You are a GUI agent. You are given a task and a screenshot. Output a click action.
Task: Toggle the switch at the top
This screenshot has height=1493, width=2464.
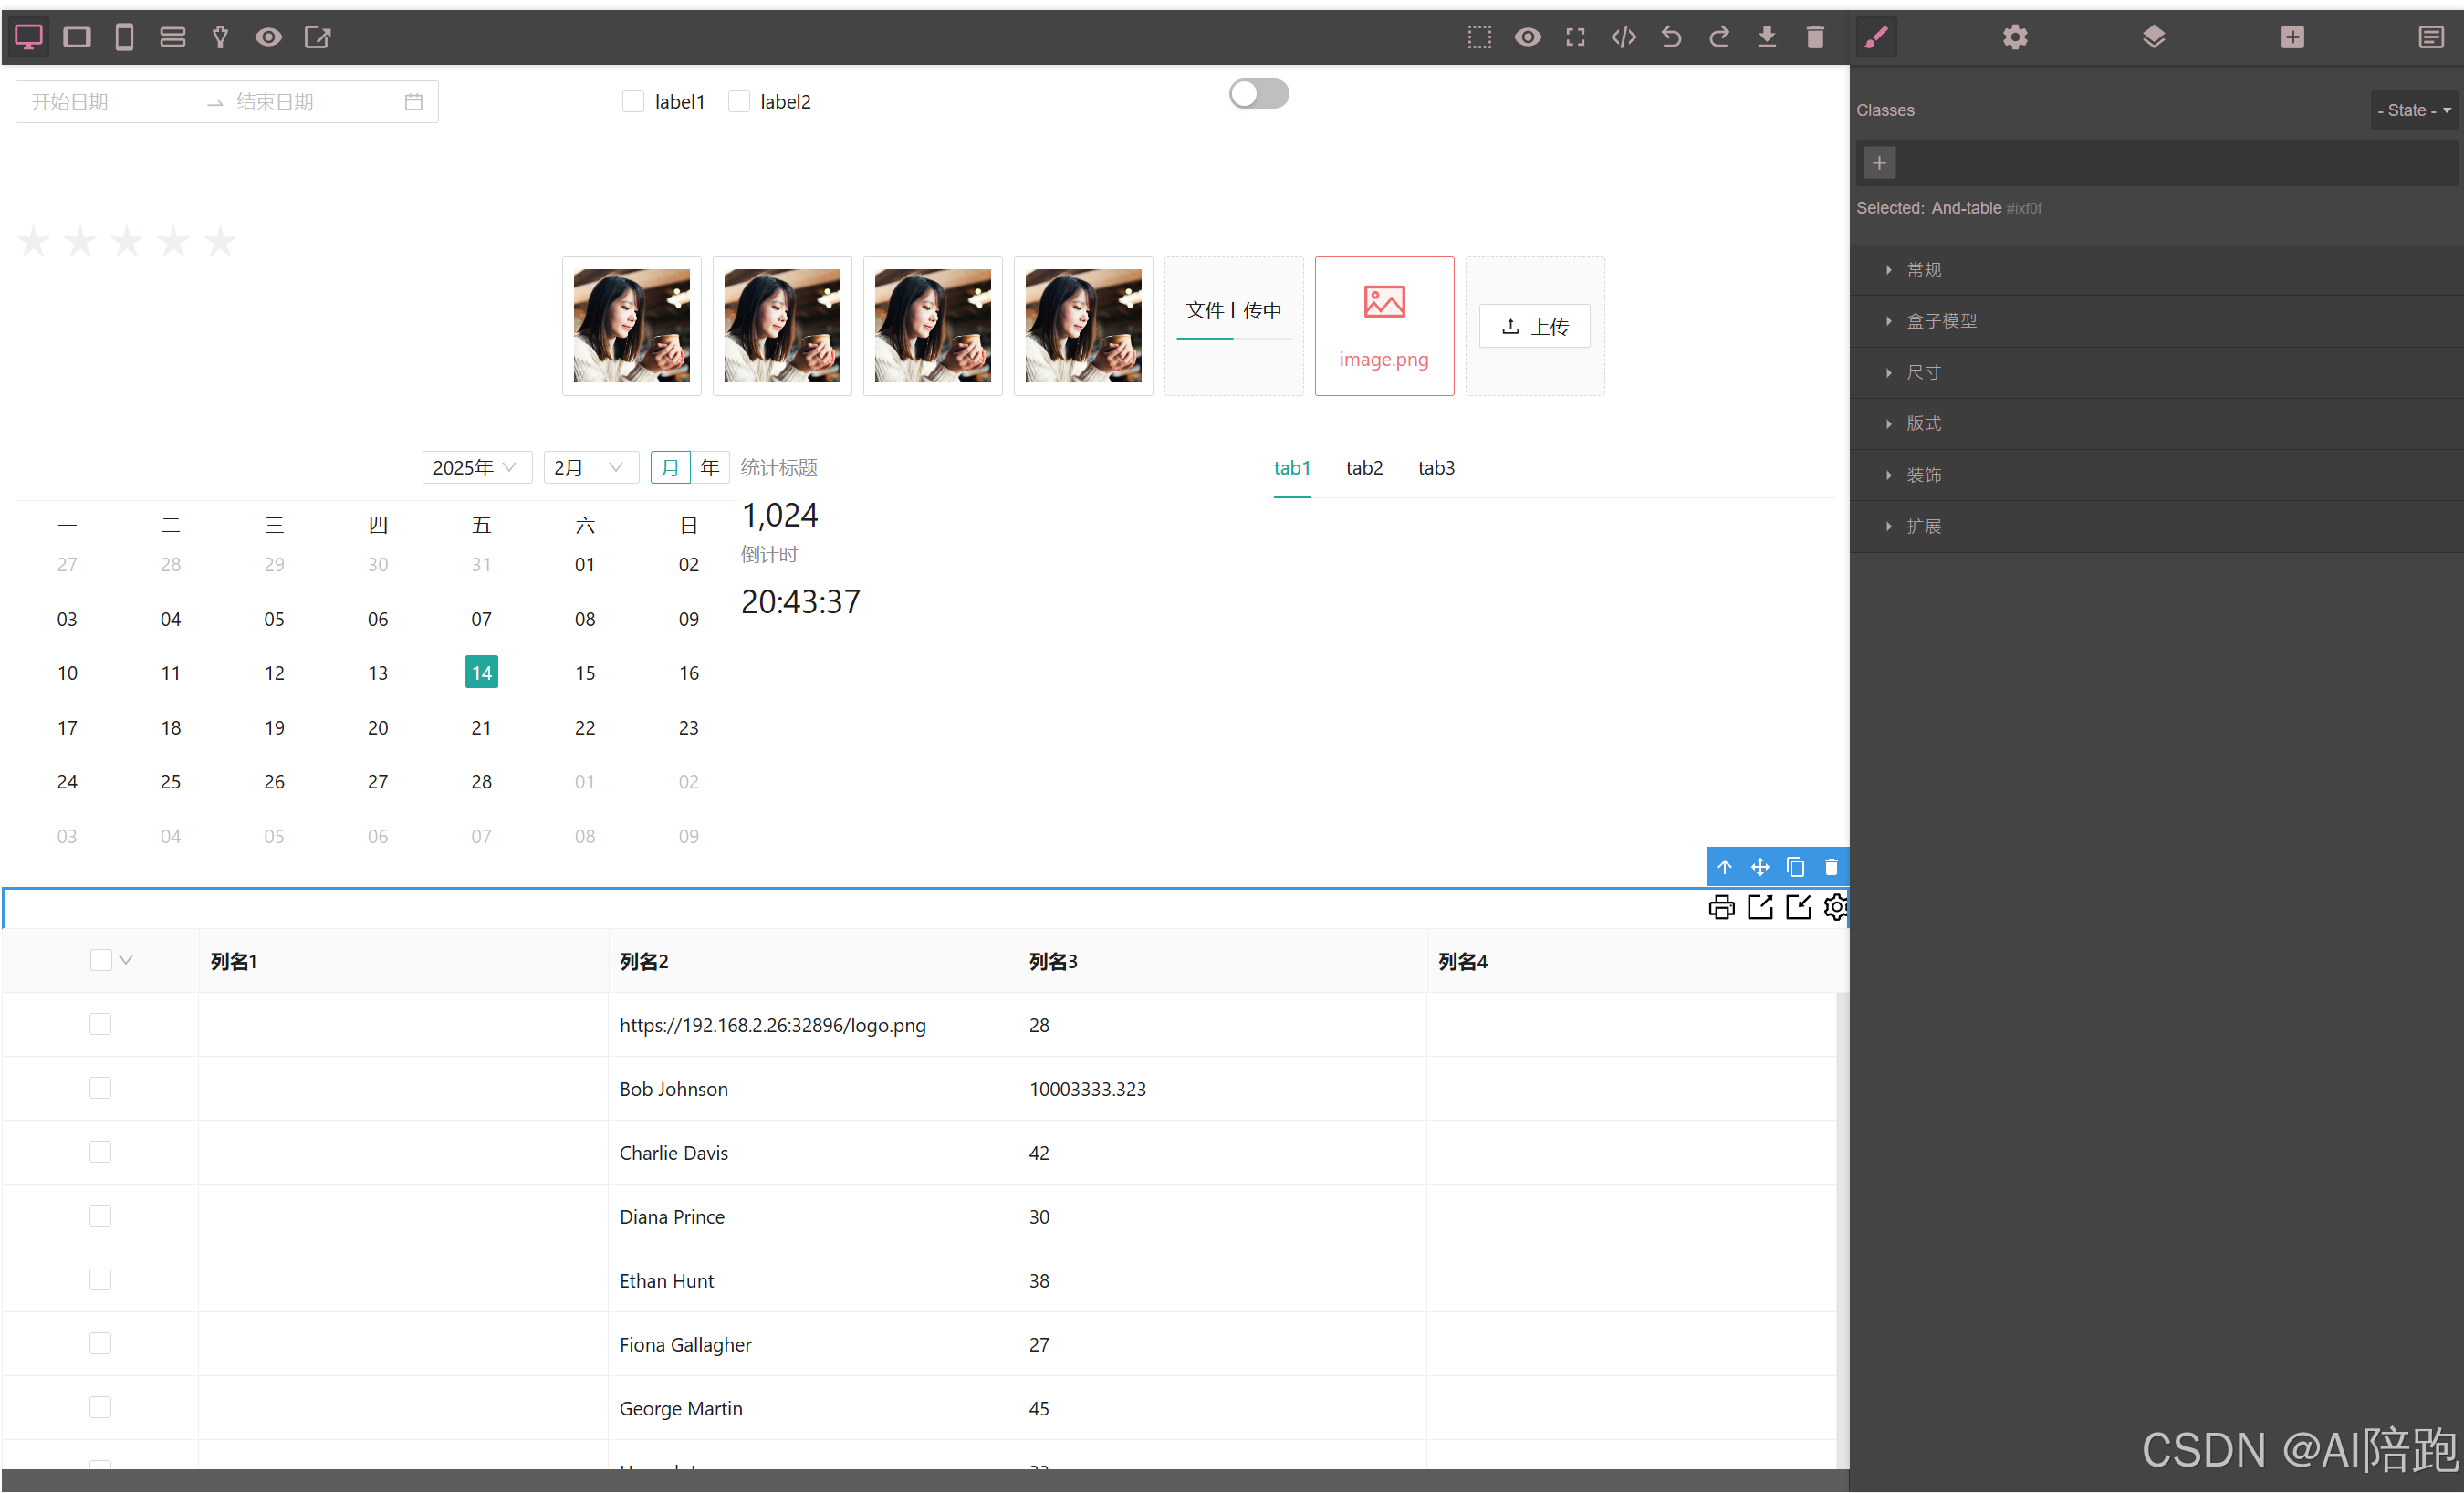coord(1258,94)
